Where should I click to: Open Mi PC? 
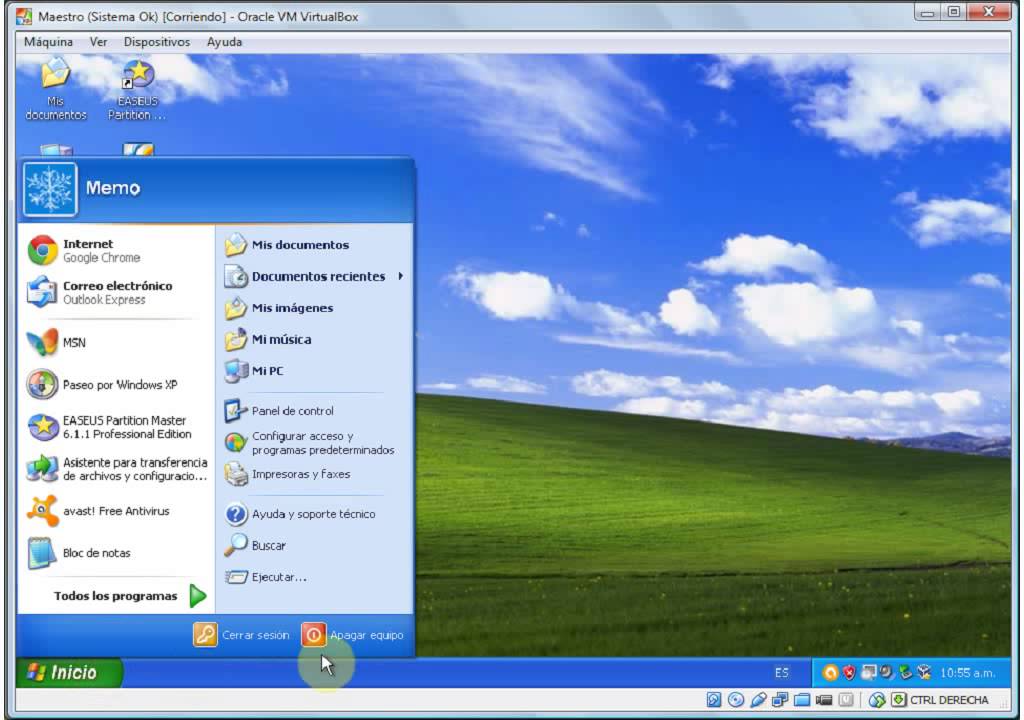315,370
